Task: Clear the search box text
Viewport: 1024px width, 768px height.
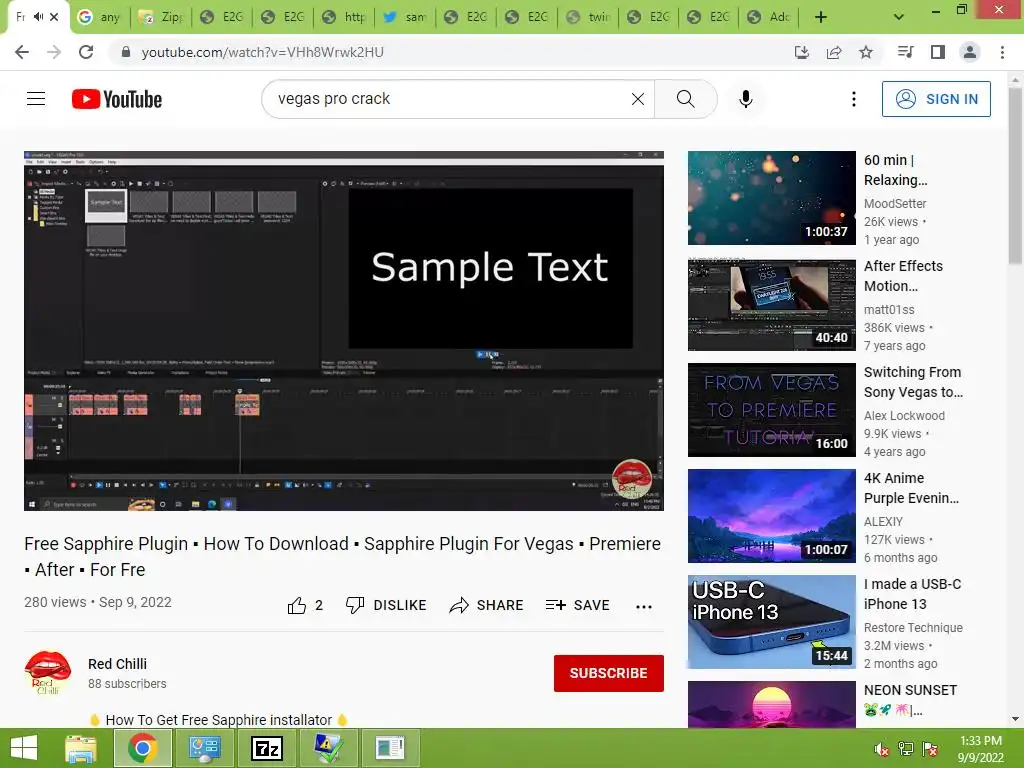Action: coord(638,99)
